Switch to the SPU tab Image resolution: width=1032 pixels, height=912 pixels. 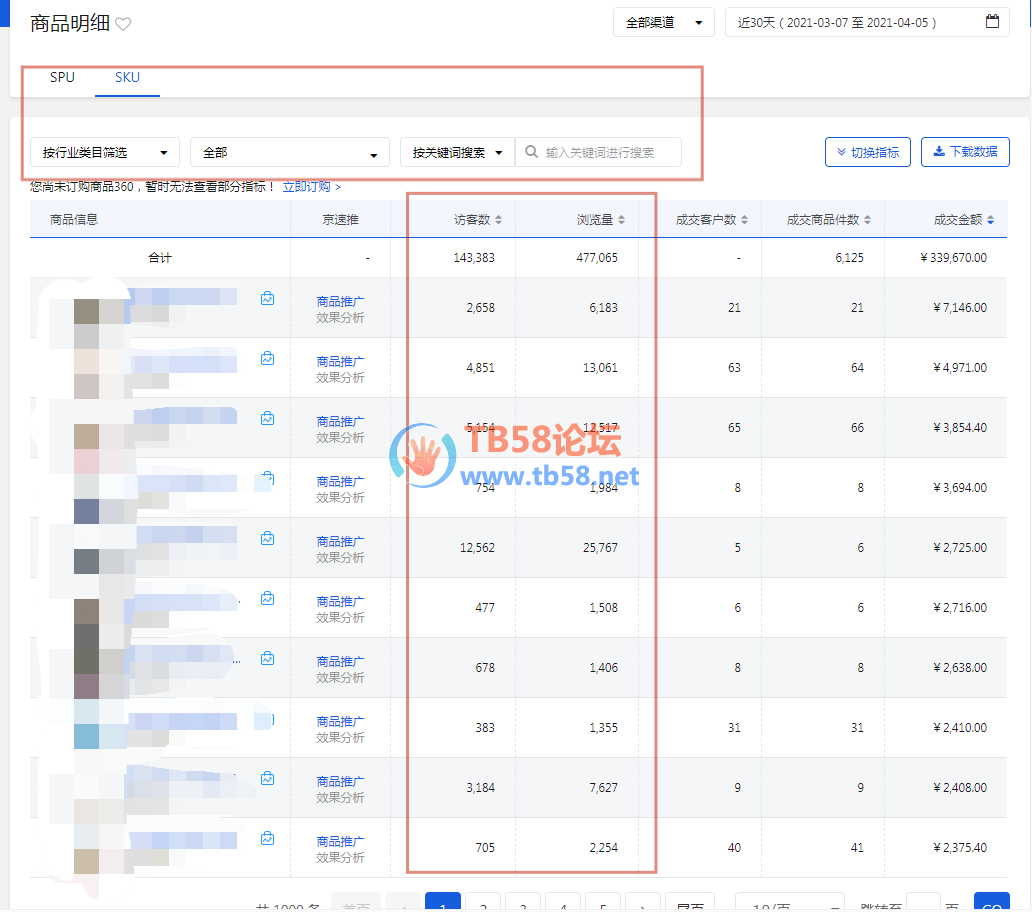[x=63, y=77]
